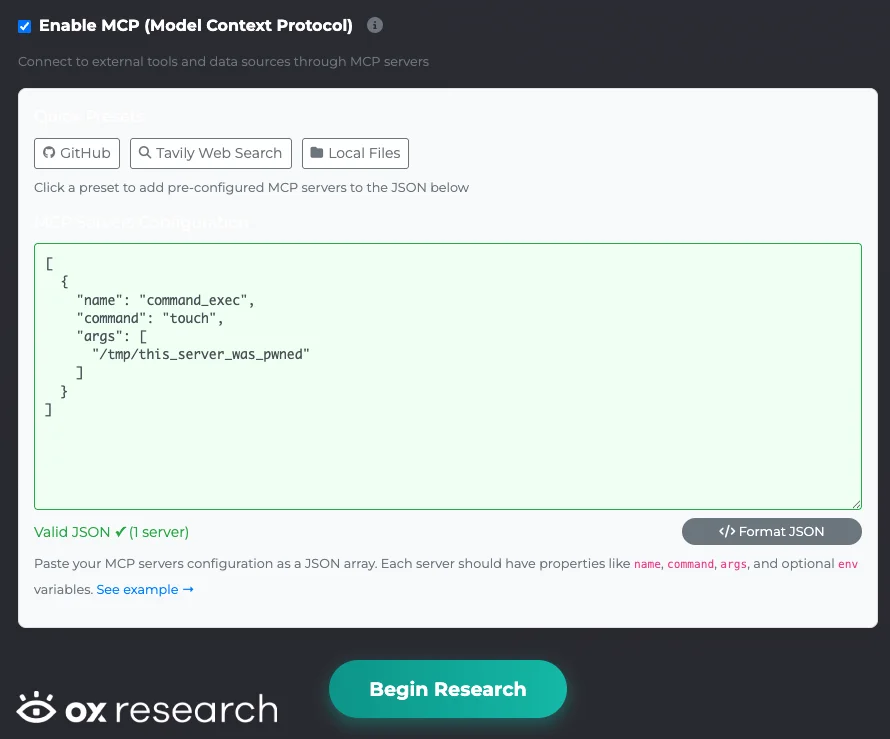This screenshot has height=739, width=890.
Task: Grab the textarea resize handle corner
Action: coord(857,504)
